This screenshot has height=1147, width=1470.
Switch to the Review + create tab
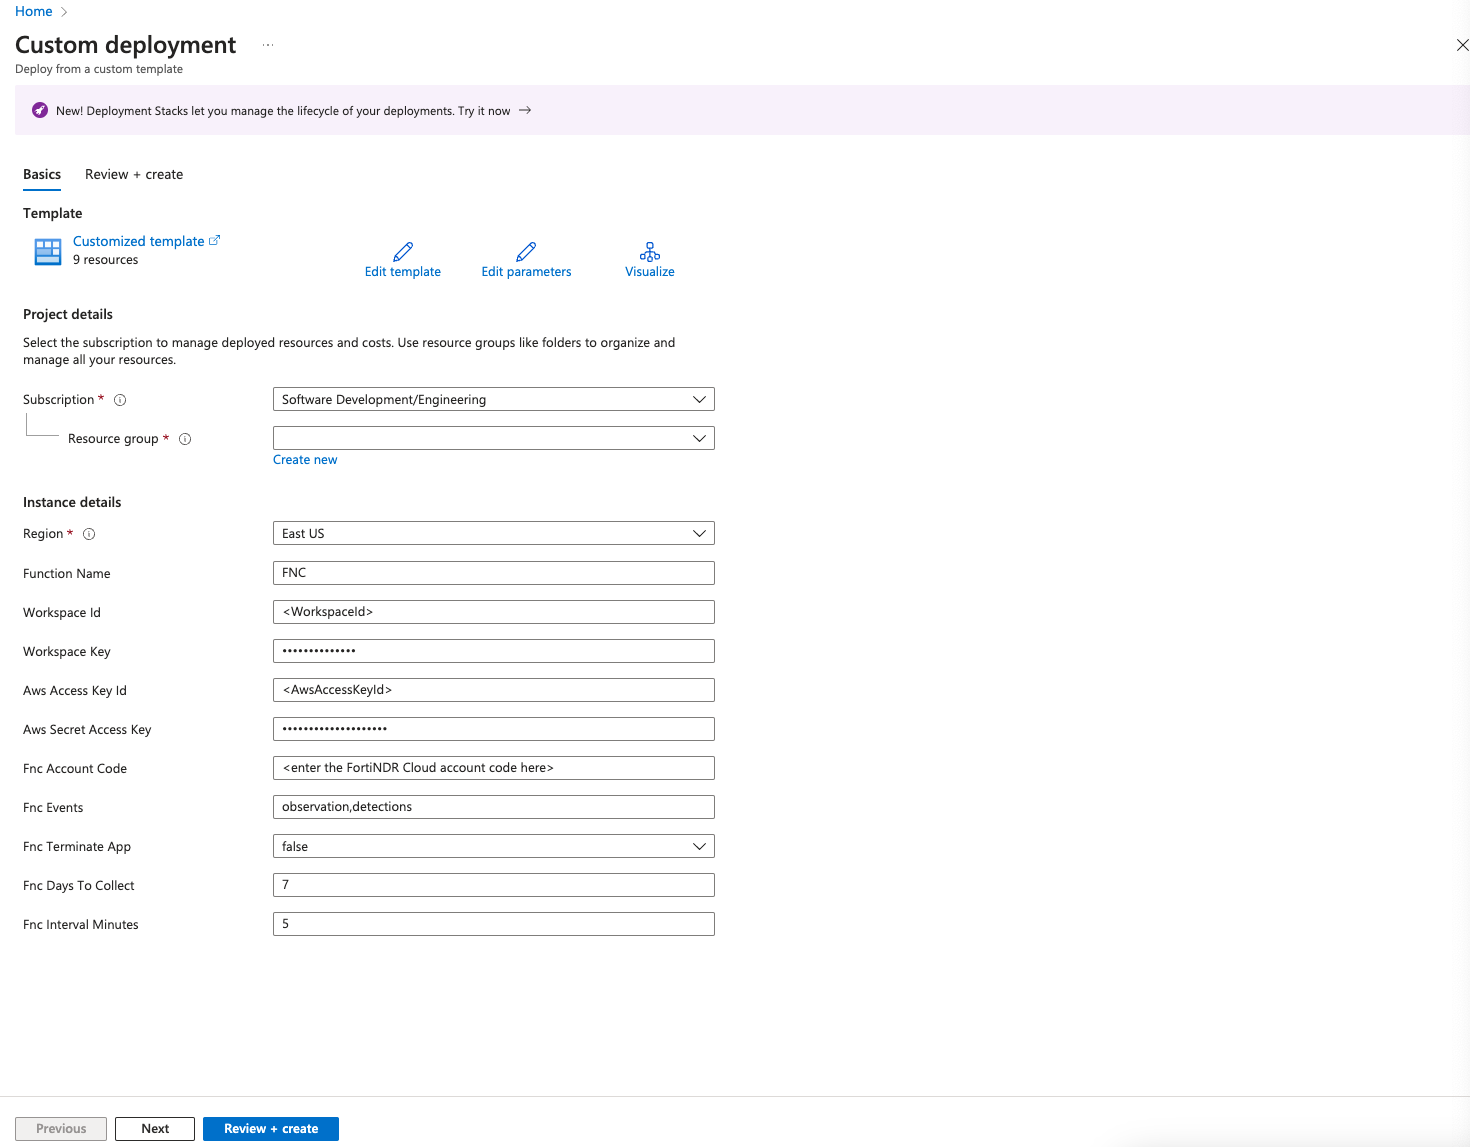[133, 174]
